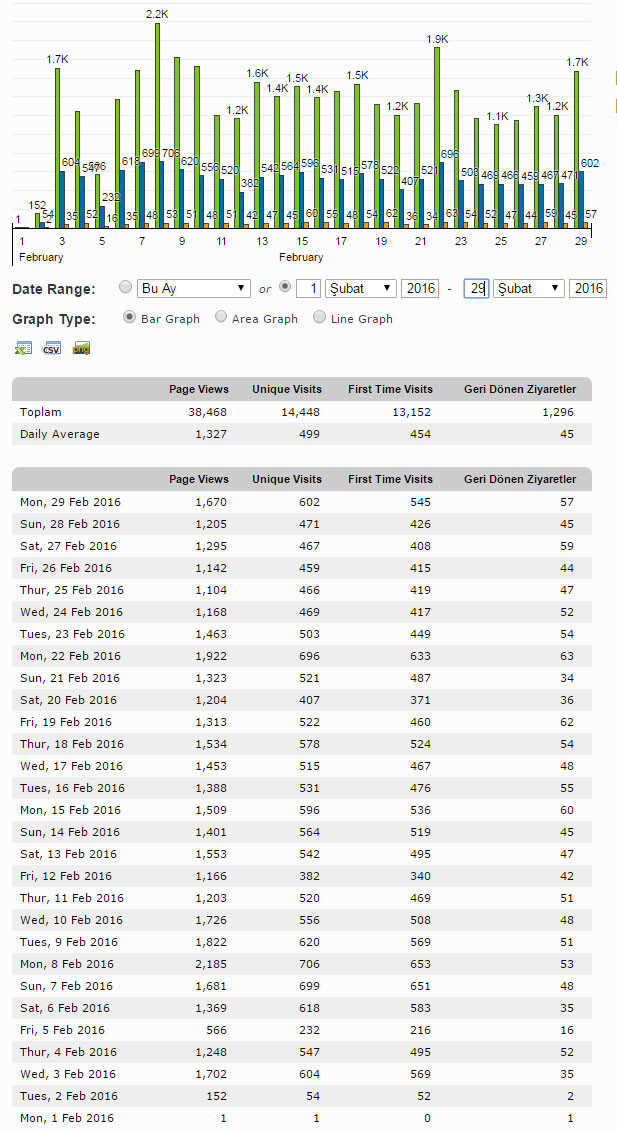Click Geri Dönen Ziyaretler header in daily table
The width and height of the screenshot is (617, 1132).
pyautogui.click(x=520, y=479)
